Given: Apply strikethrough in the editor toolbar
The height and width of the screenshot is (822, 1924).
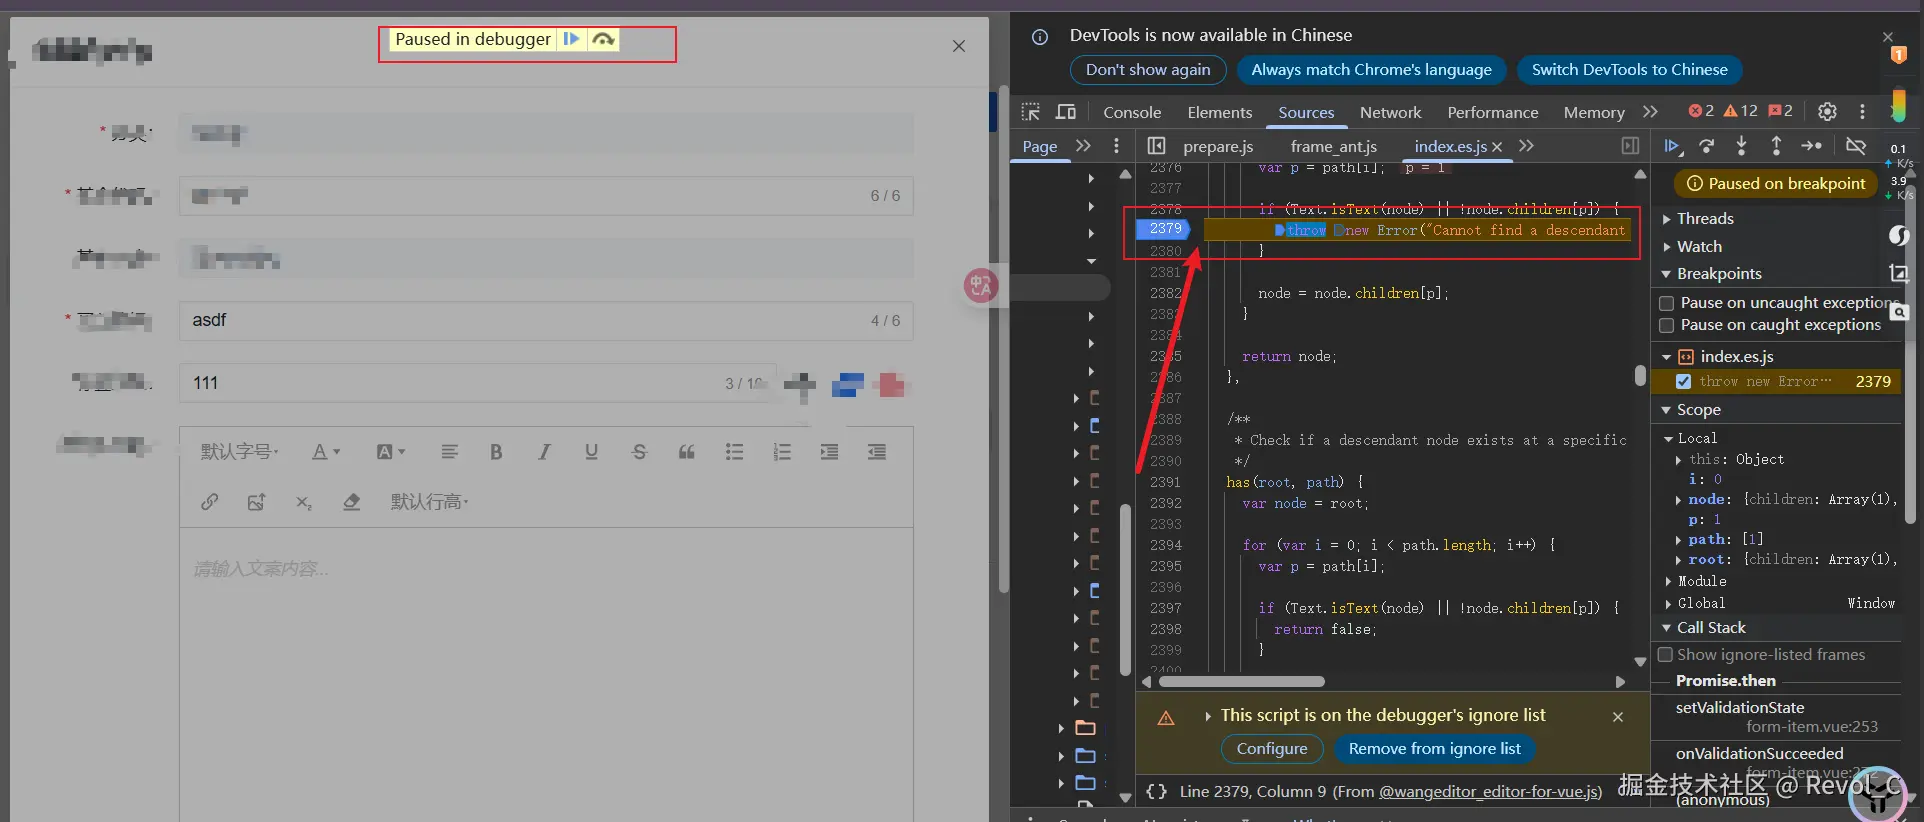Looking at the screenshot, I should tap(639, 452).
